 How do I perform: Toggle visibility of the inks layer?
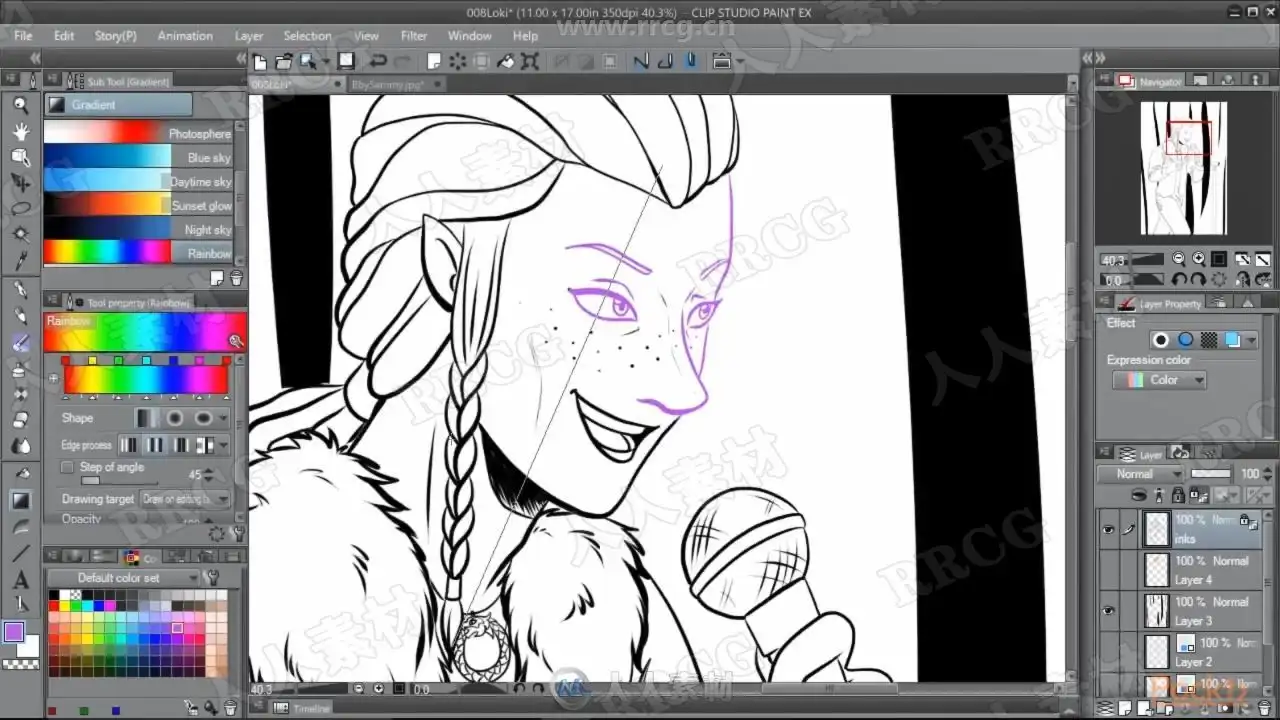click(x=1108, y=530)
